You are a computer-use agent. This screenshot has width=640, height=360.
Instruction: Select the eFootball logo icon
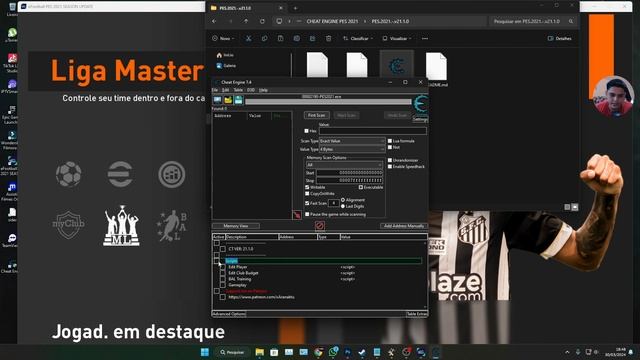(x=120, y=174)
